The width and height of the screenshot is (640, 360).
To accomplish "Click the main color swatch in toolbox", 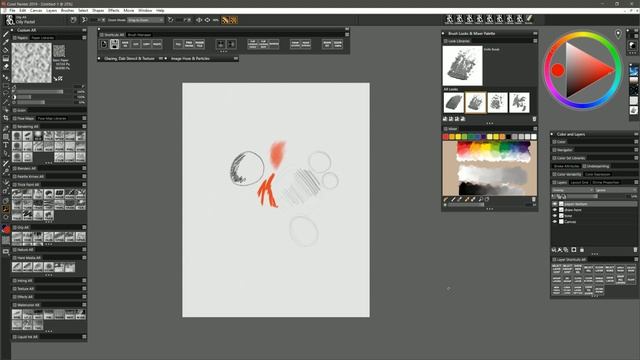I will pos(6,230).
